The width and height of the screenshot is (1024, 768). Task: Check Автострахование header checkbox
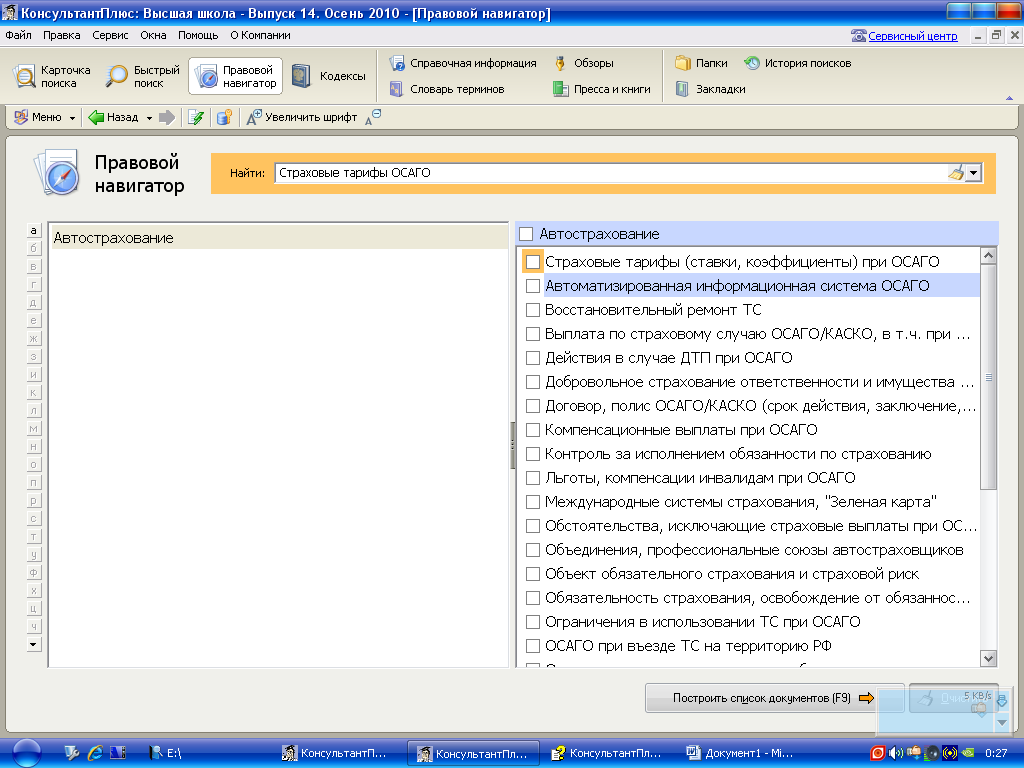526,234
